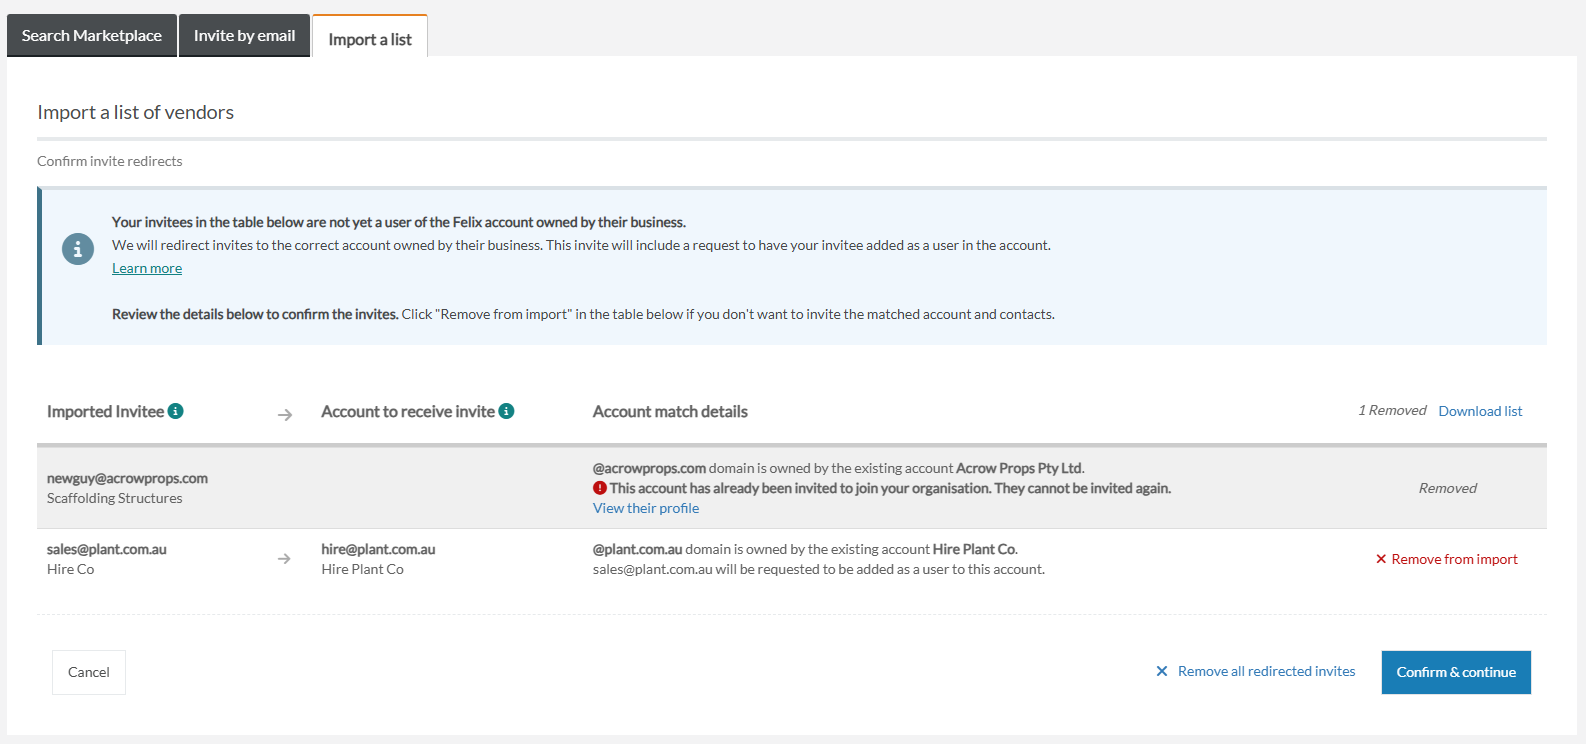Image resolution: width=1586 pixels, height=744 pixels.
Task: Click the red X next to Remove from import
Action: point(1381,559)
